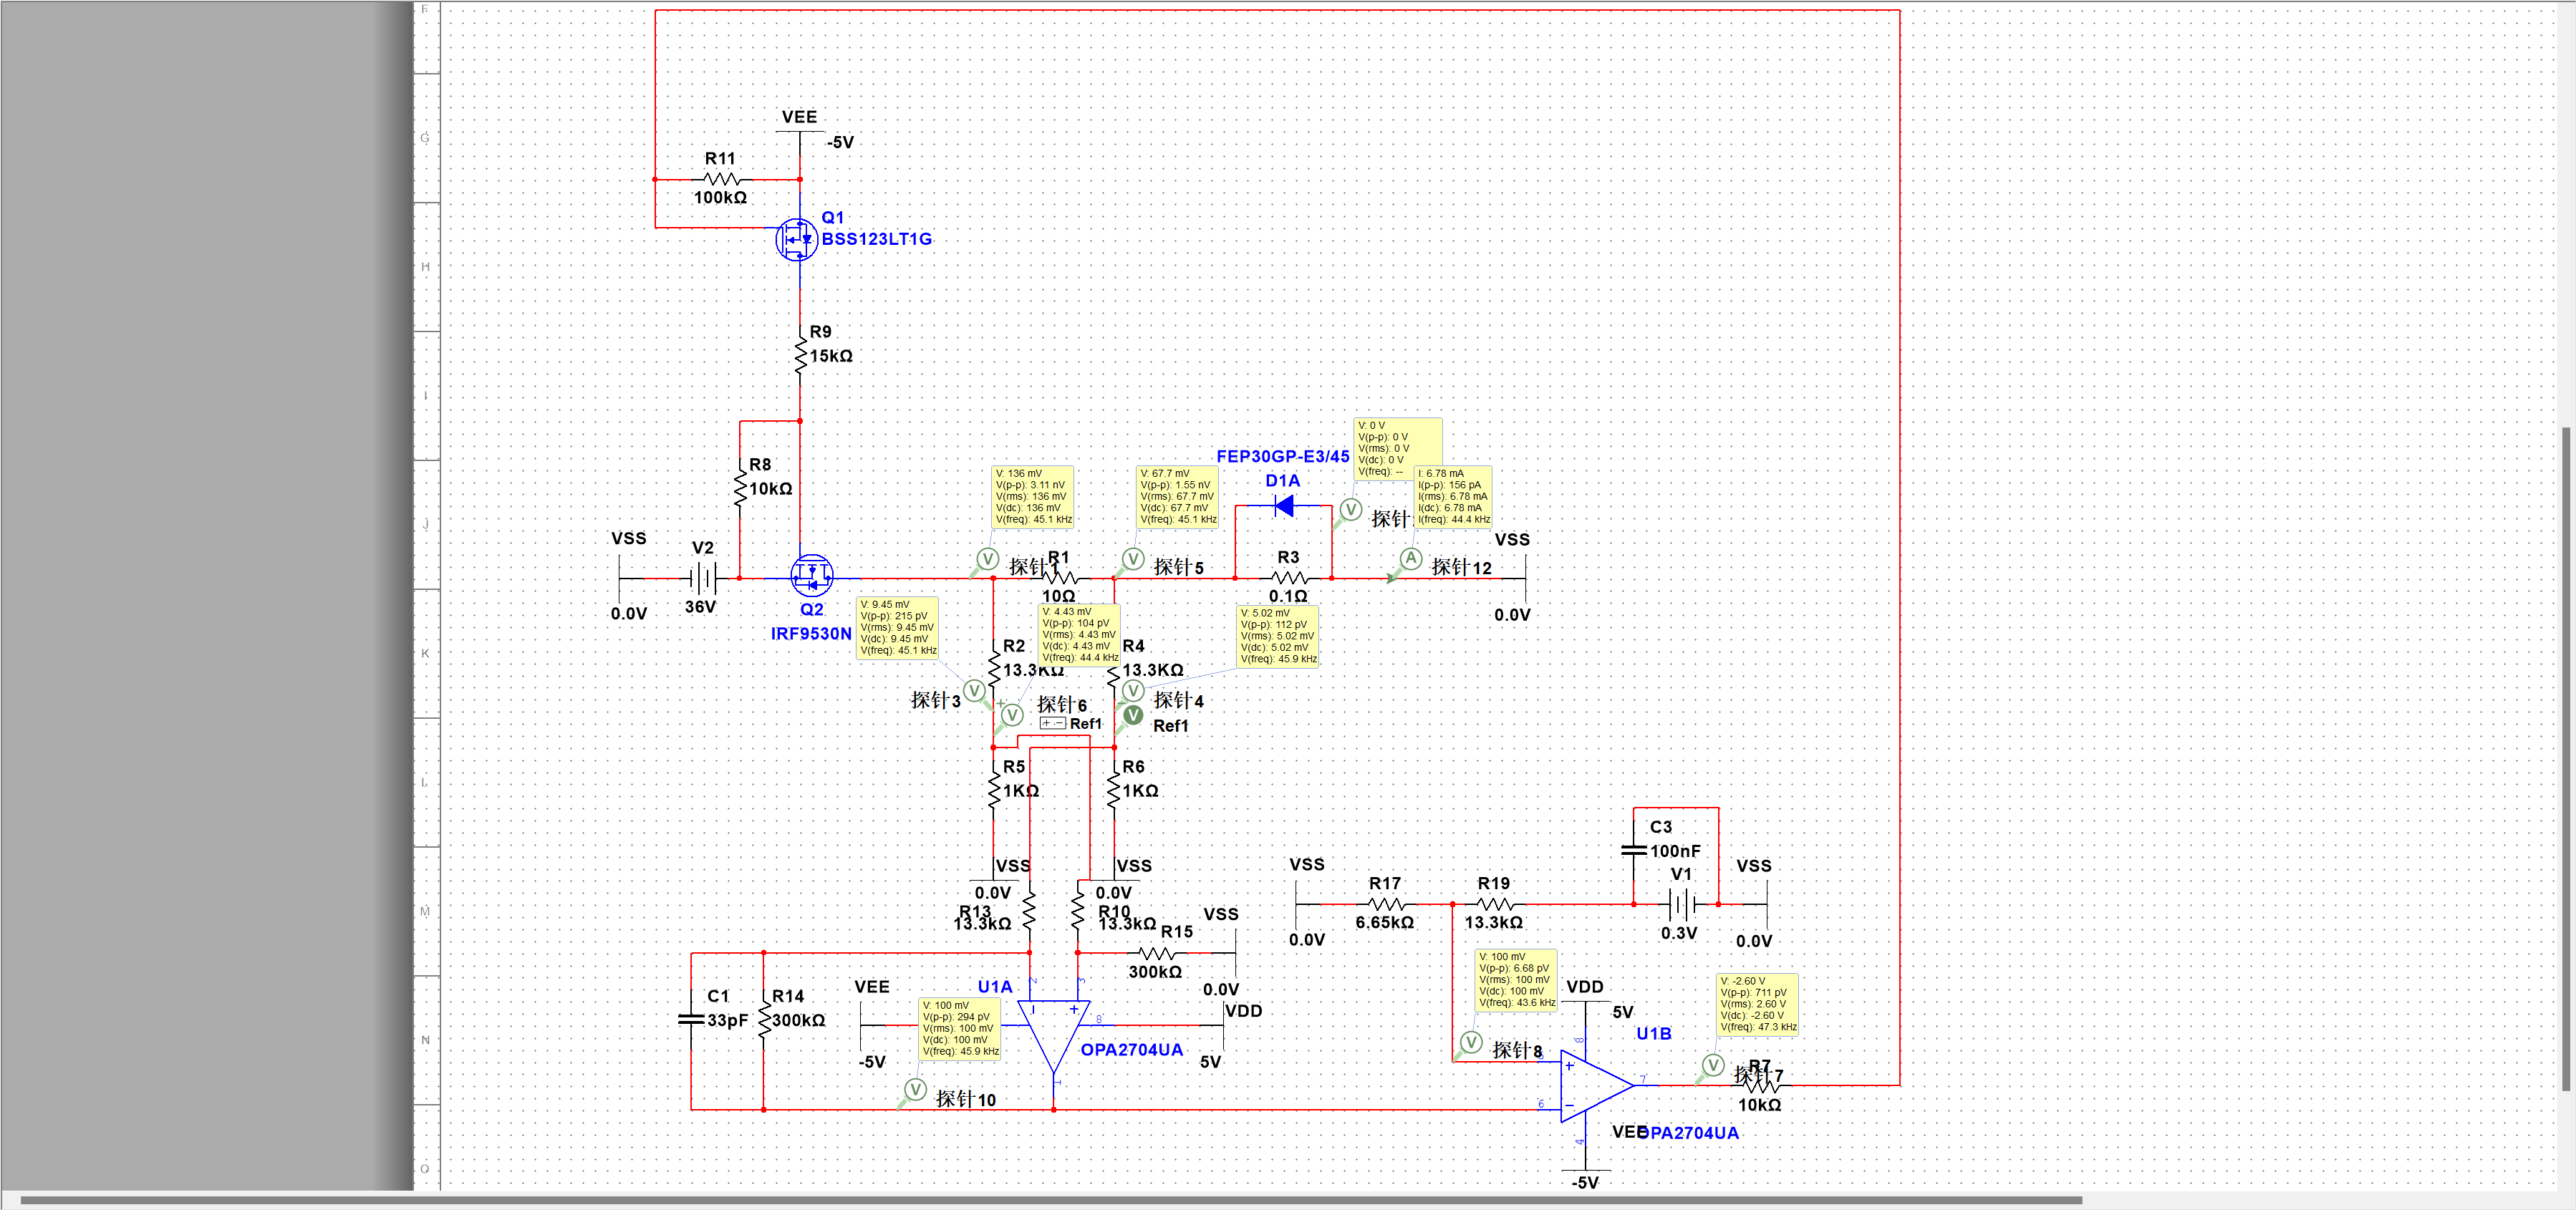The width and height of the screenshot is (2576, 1210).
Task: Click the current probe icon of 探针12
Action: pyautogui.click(x=1411, y=558)
